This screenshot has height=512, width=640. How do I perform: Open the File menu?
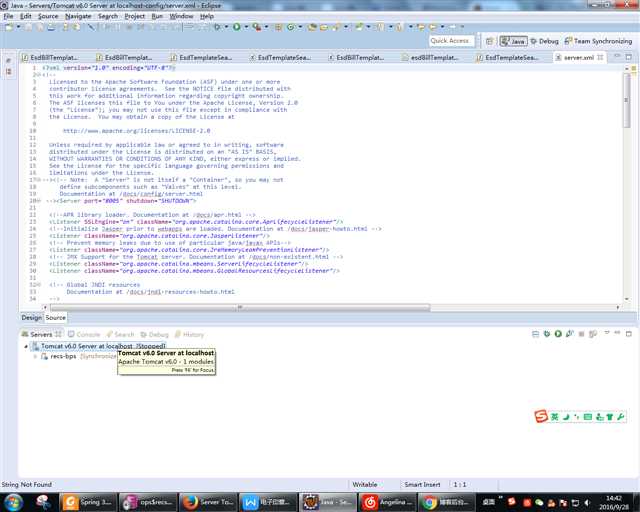(8, 16)
